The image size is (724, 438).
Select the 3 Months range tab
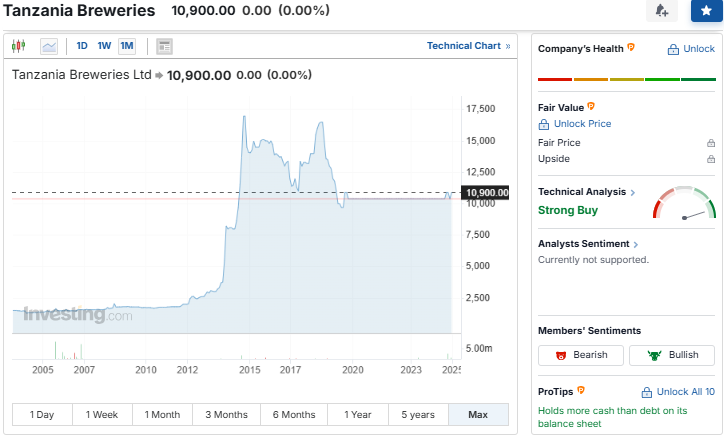click(226, 414)
